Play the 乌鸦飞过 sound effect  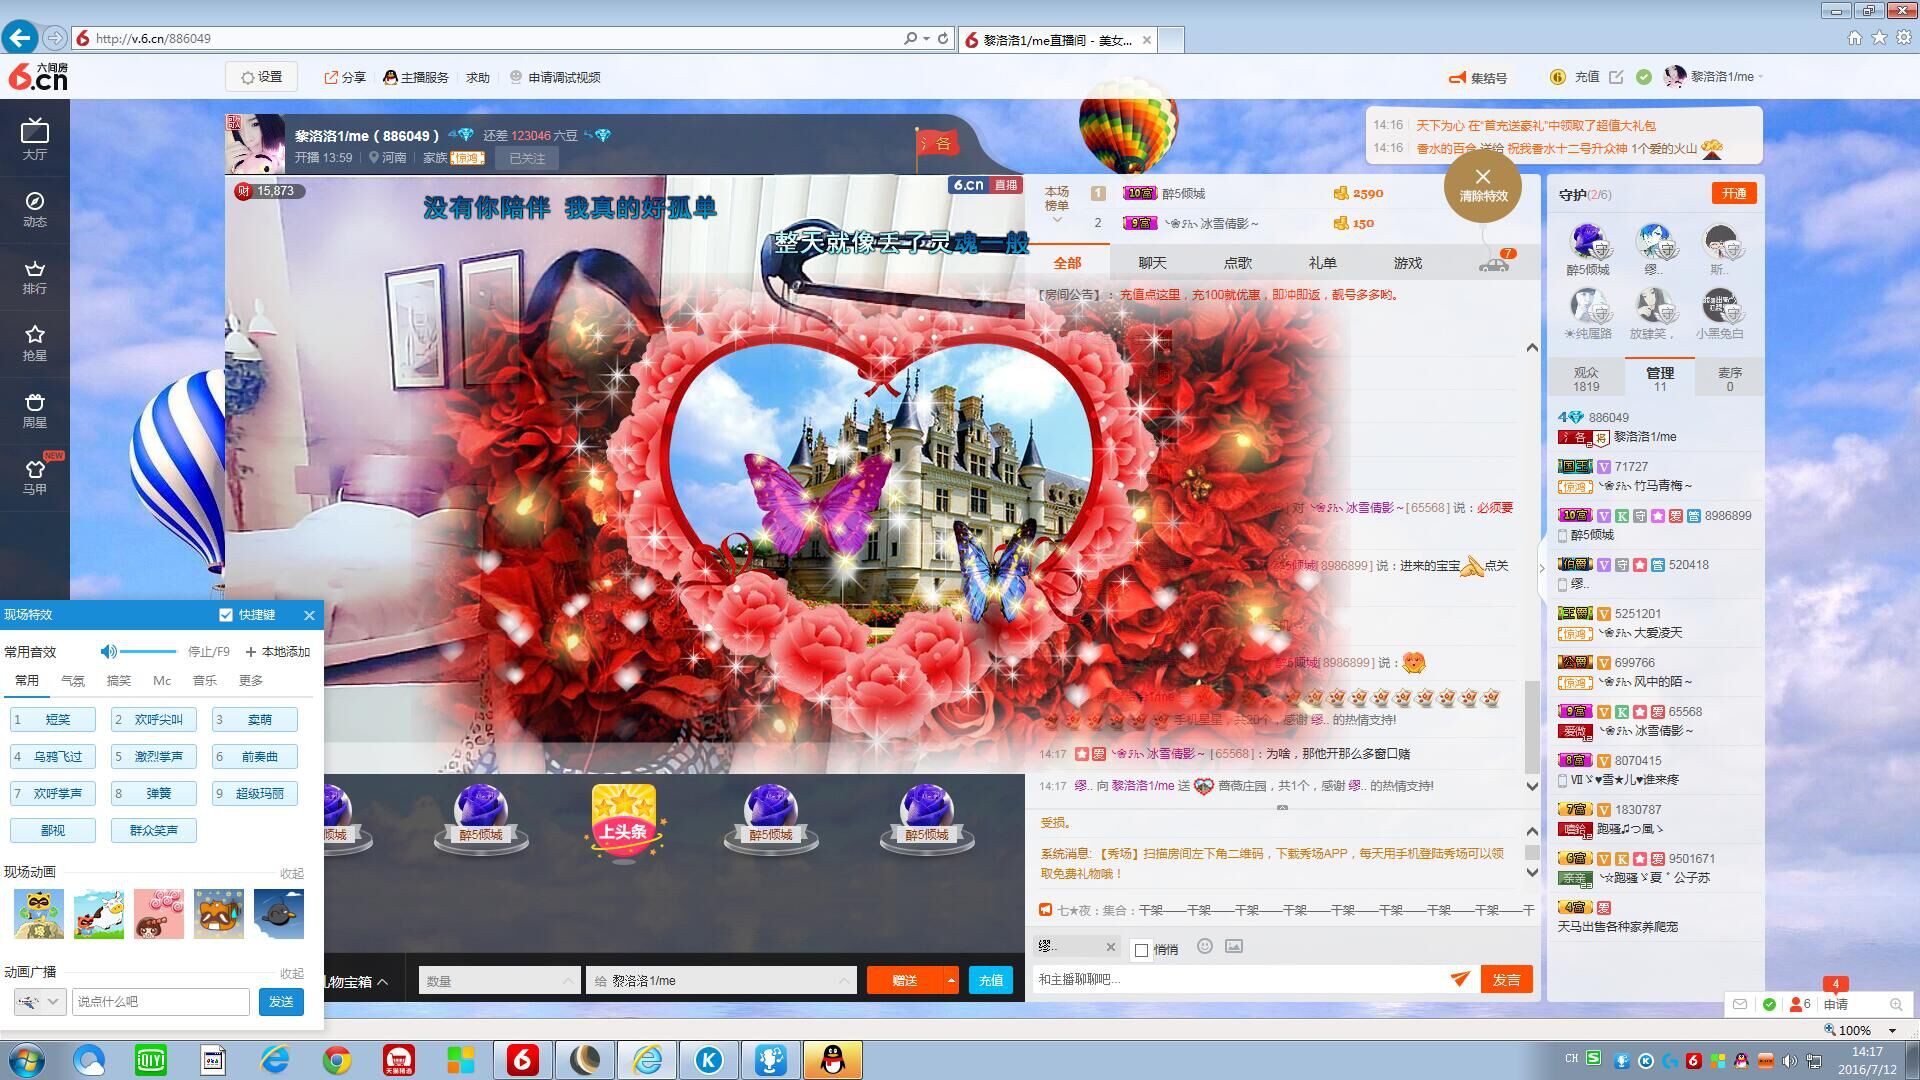(x=53, y=756)
